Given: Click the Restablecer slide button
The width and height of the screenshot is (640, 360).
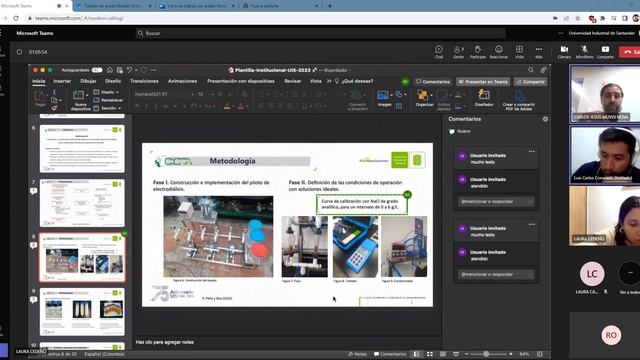Looking at the screenshot, I should click(108, 100).
